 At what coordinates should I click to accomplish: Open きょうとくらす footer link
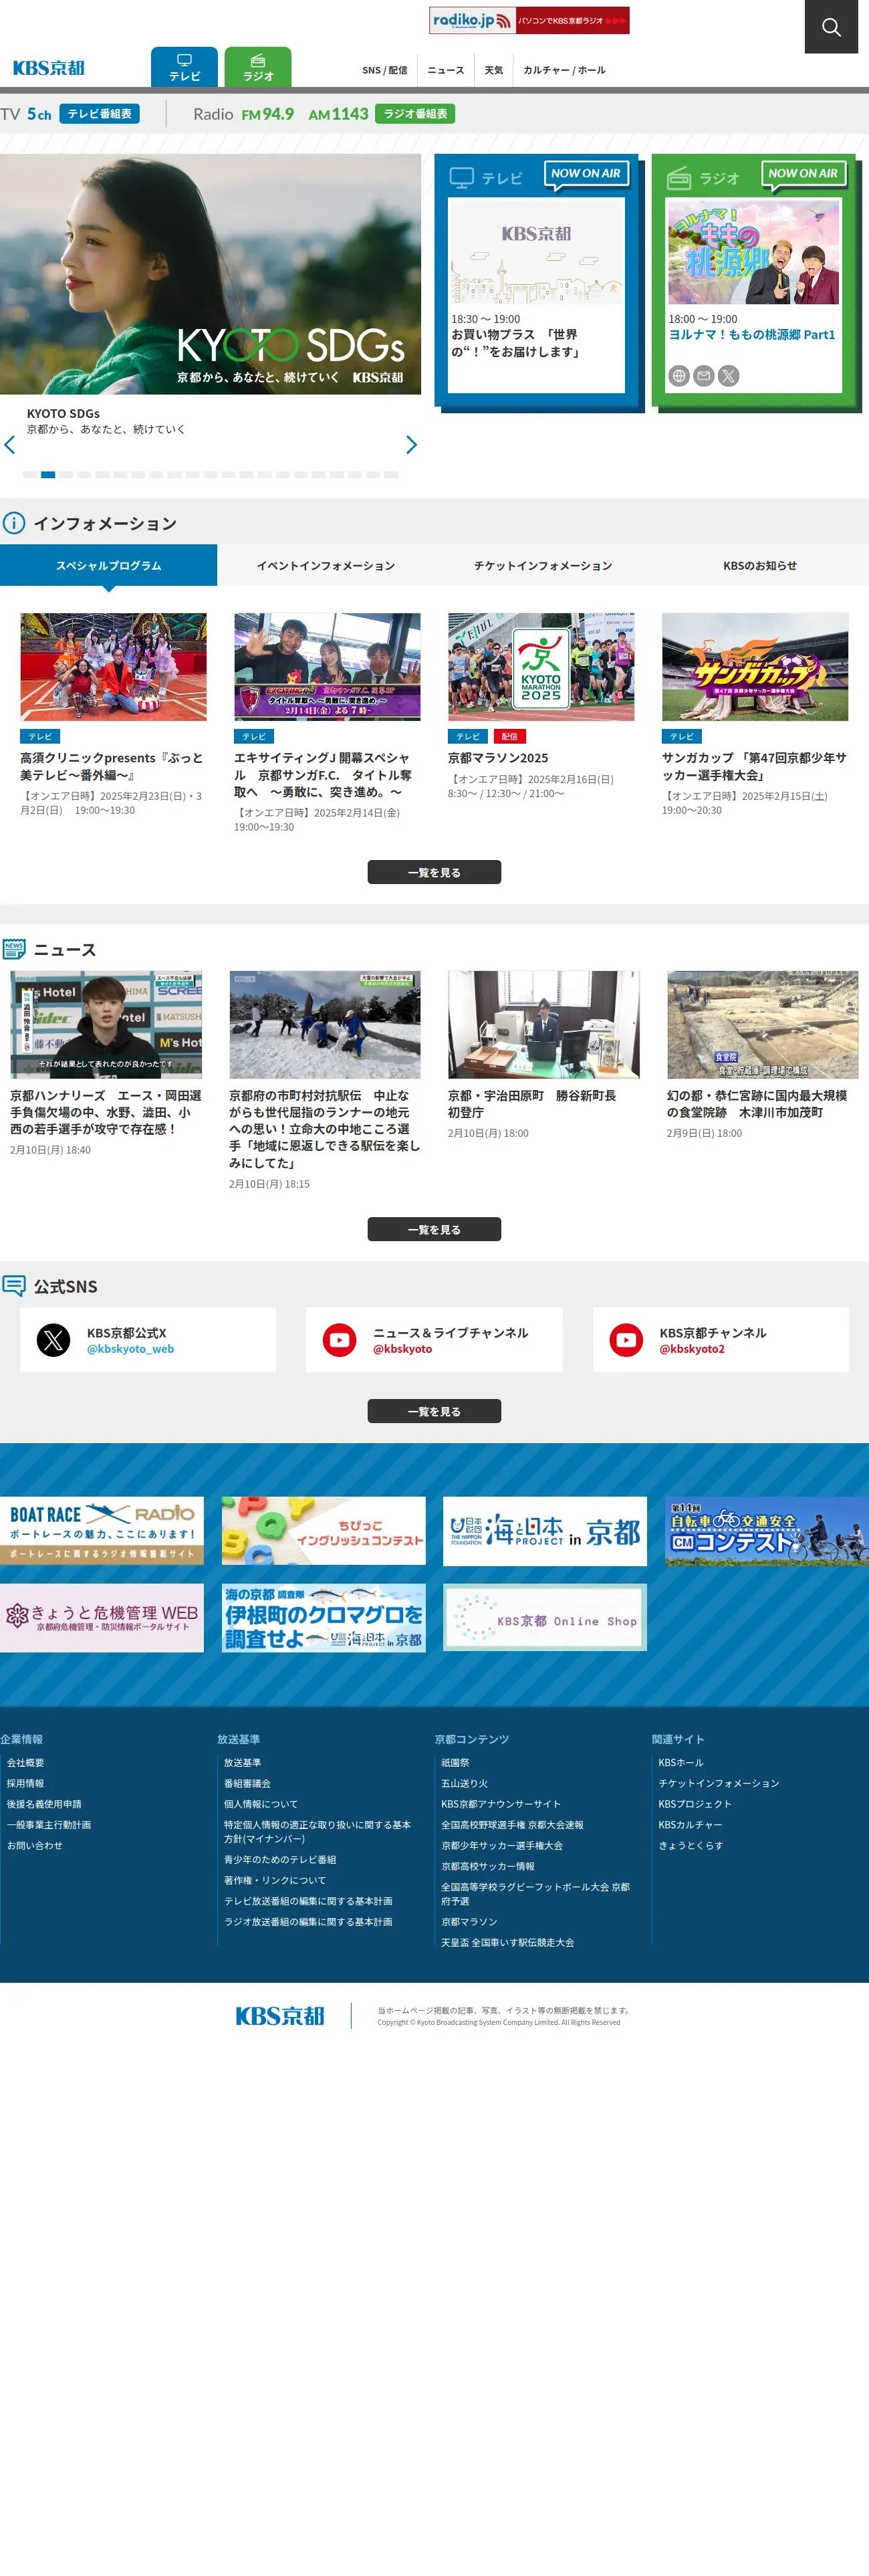pos(690,1846)
